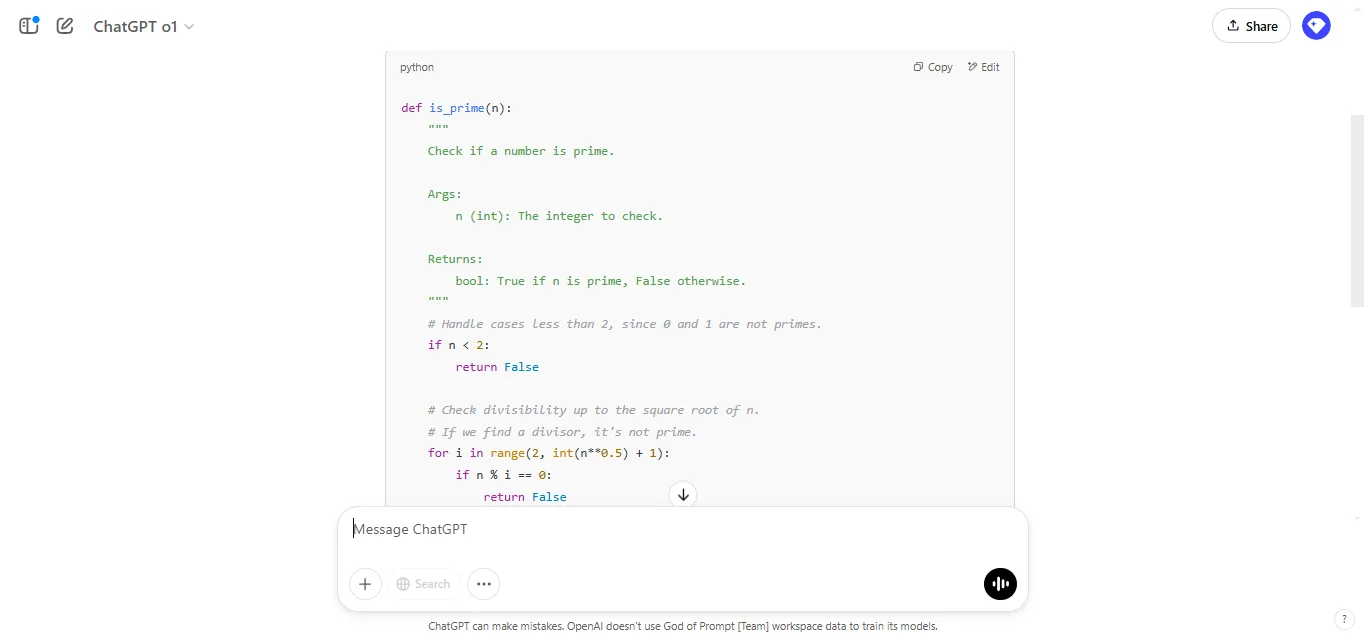Attach a file using the plus icon
The width and height of the screenshot is (1366, 641).
pyautogui.click(x=365, y=584)
